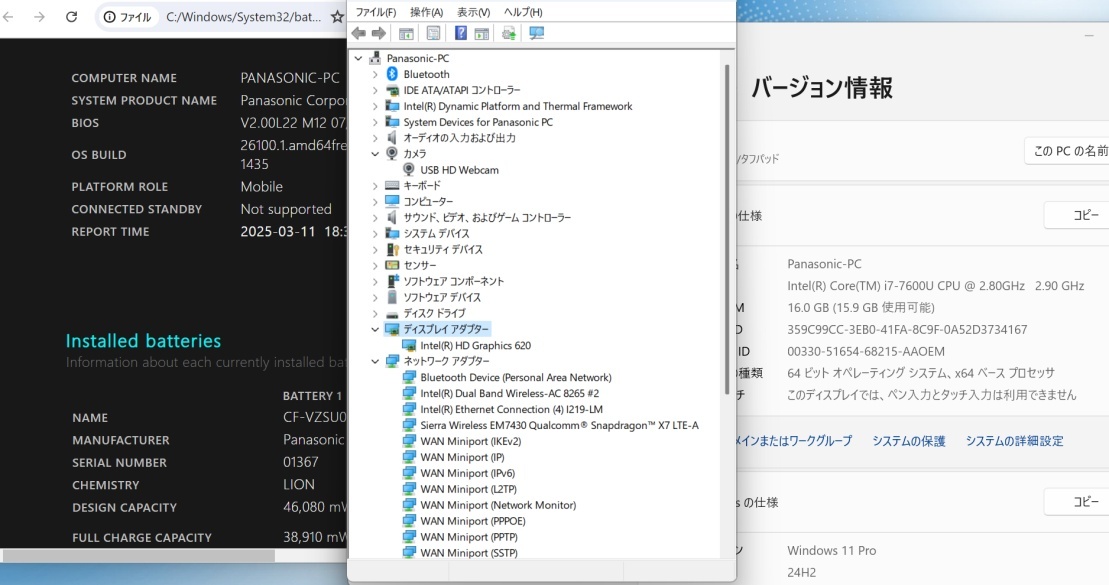This screenshot has height=585, width=1109.
Task: Collapse the ディスプレイ アダプター node
Action: click(x=376, y=329)
